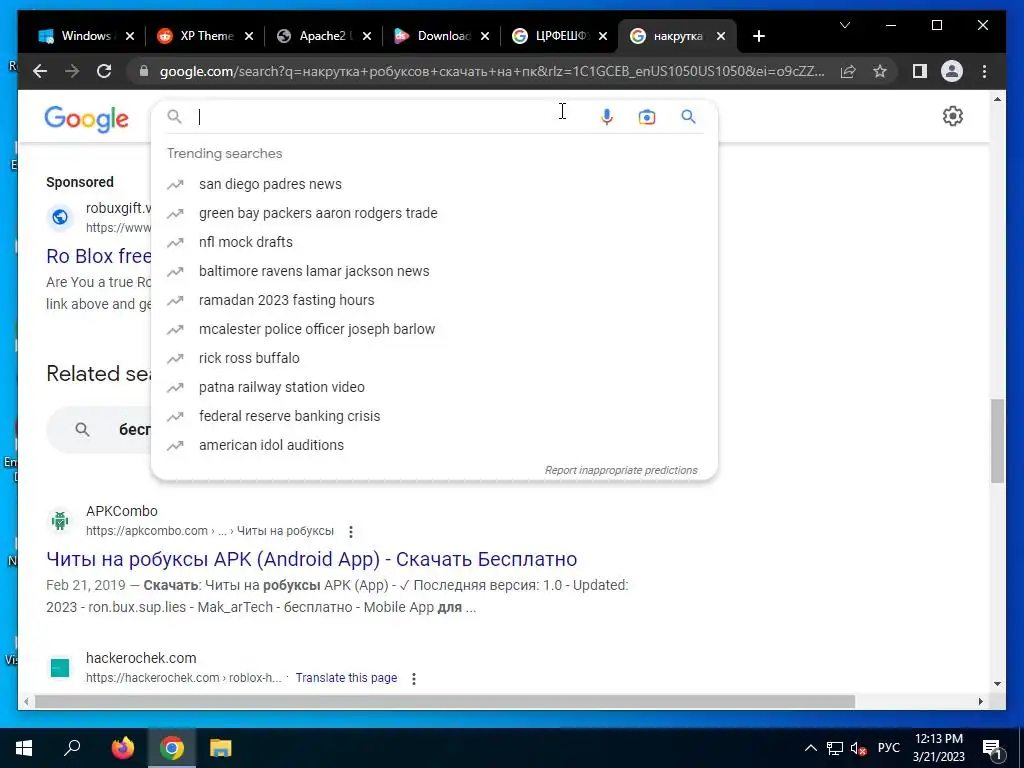Click the Google logo
This screenshot has height=768, width=1024.
(x=86, y=118)
